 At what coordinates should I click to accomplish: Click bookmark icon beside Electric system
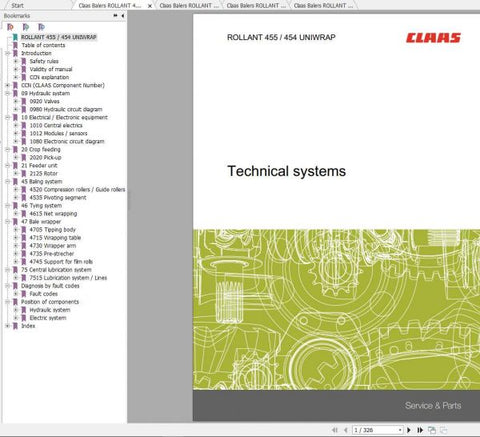[24, 318]
